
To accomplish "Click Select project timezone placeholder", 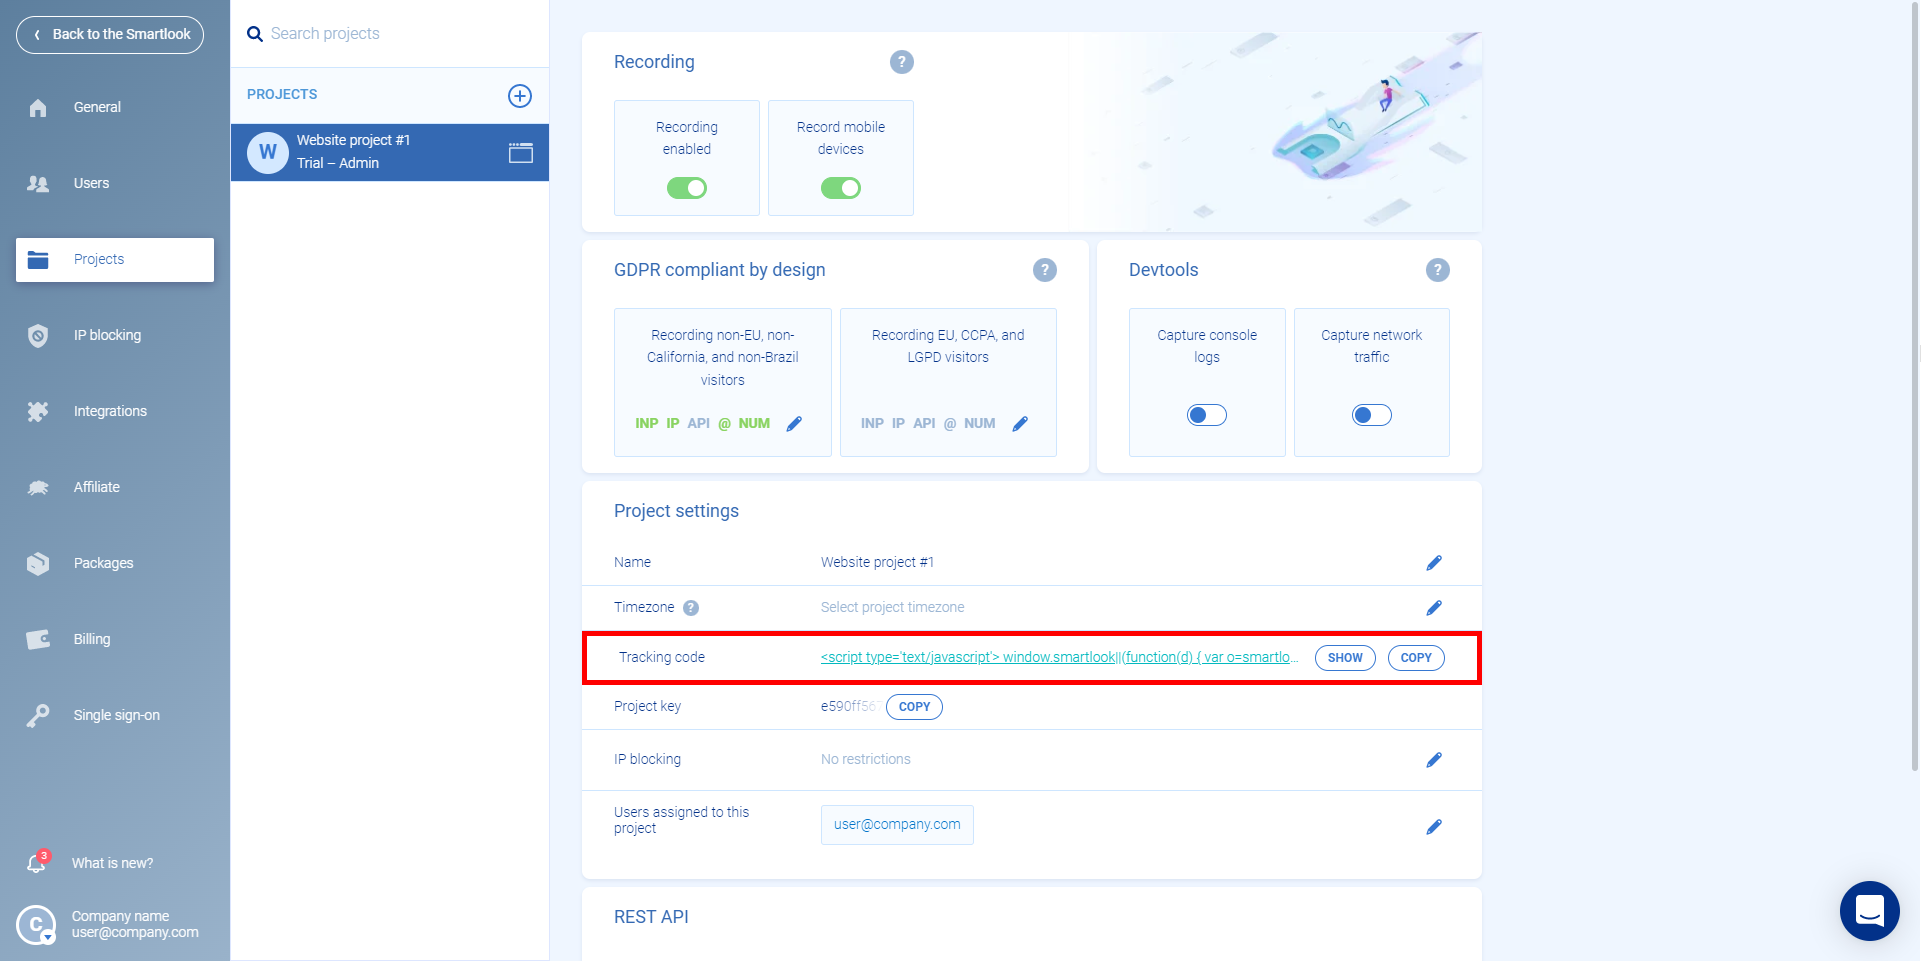I will (893, 608).
